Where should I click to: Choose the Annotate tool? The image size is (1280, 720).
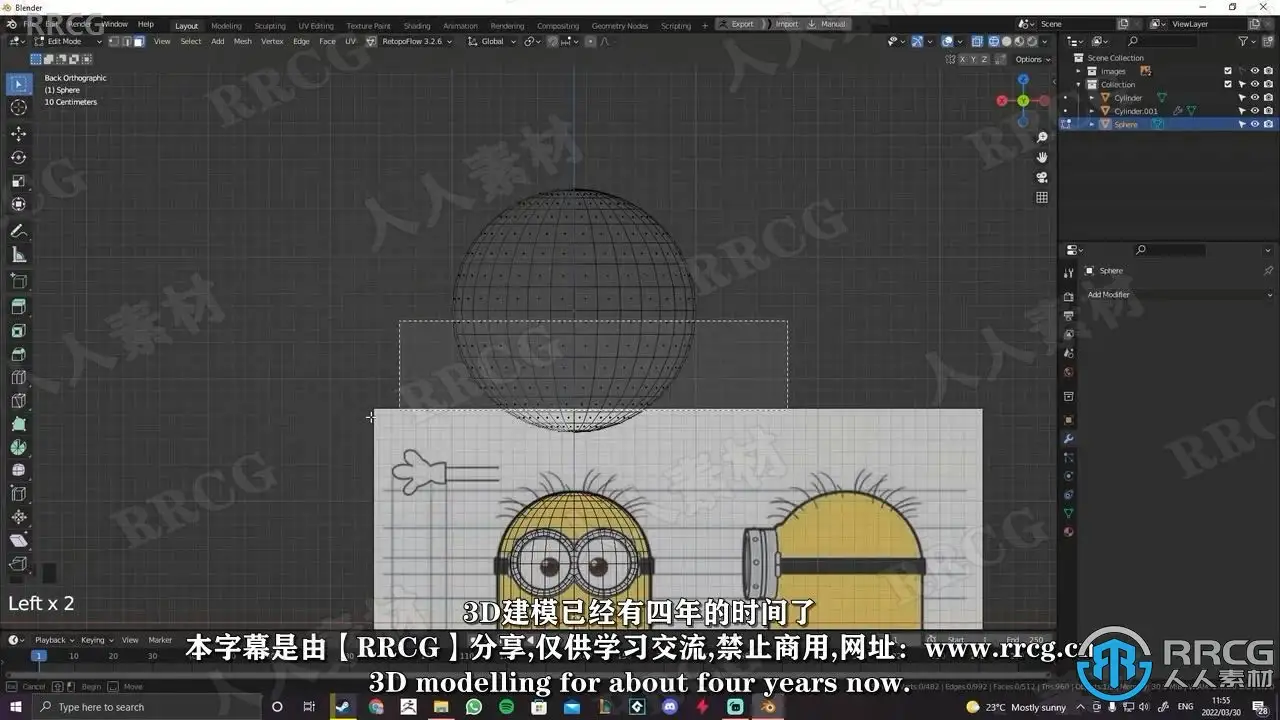18,231
